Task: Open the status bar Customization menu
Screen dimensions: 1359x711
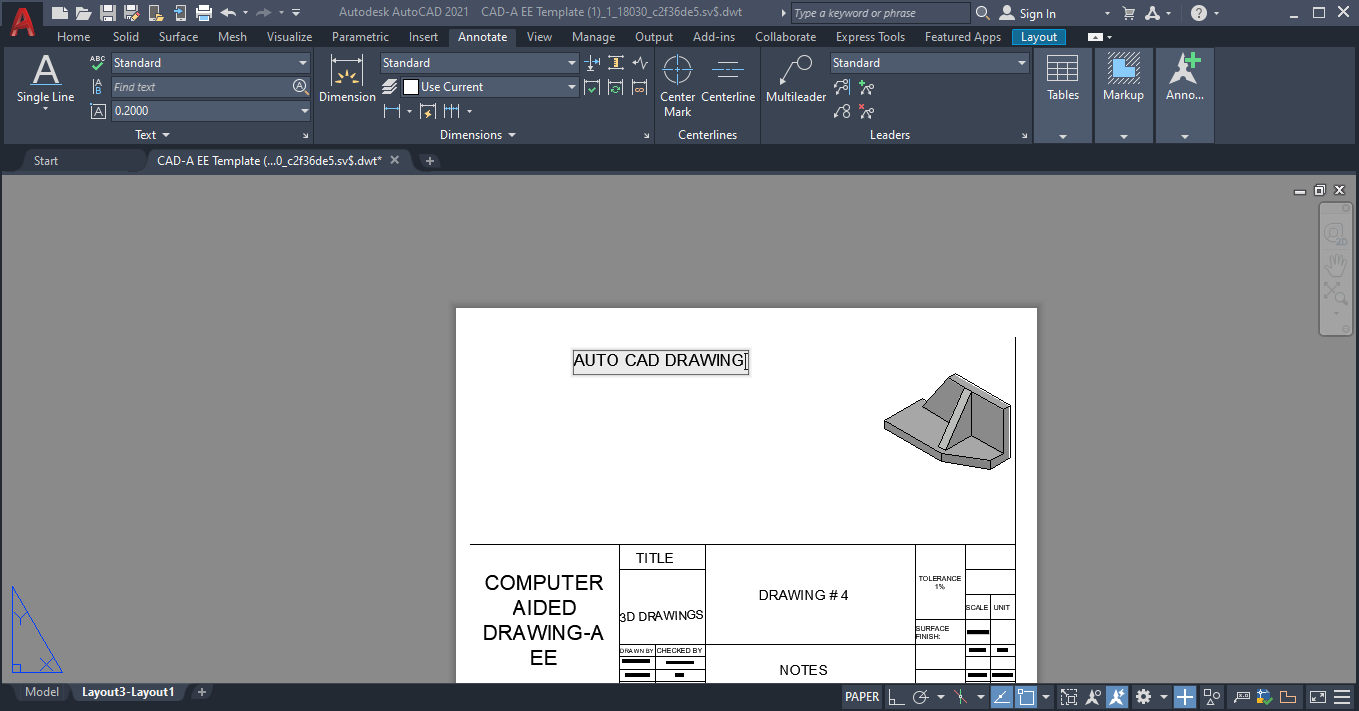Action: (x=1340, y=696)
